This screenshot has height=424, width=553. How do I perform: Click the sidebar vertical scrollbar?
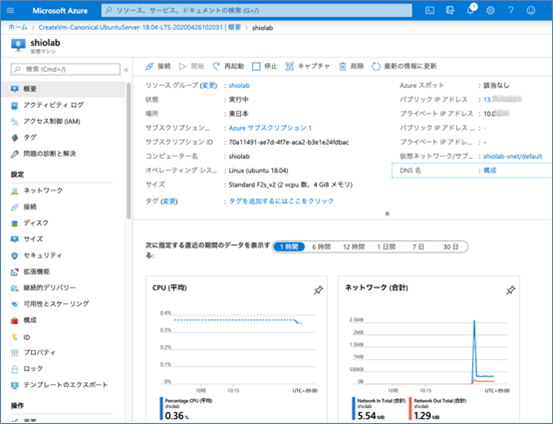(128, 151)
